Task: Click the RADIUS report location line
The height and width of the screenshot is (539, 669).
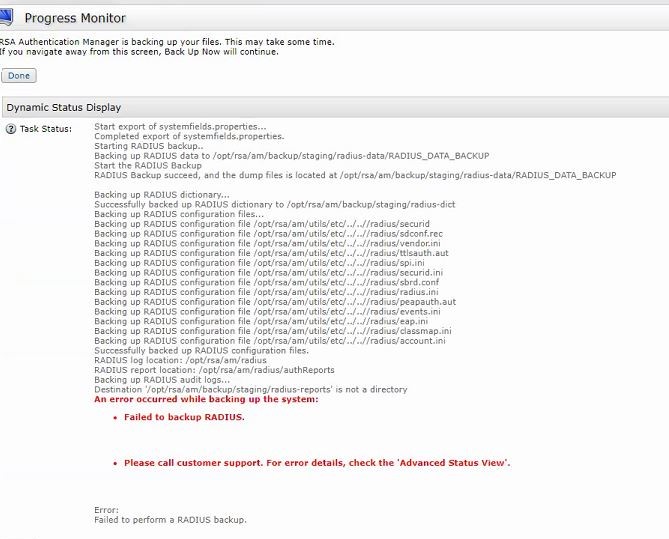Action: click(214, 370)
